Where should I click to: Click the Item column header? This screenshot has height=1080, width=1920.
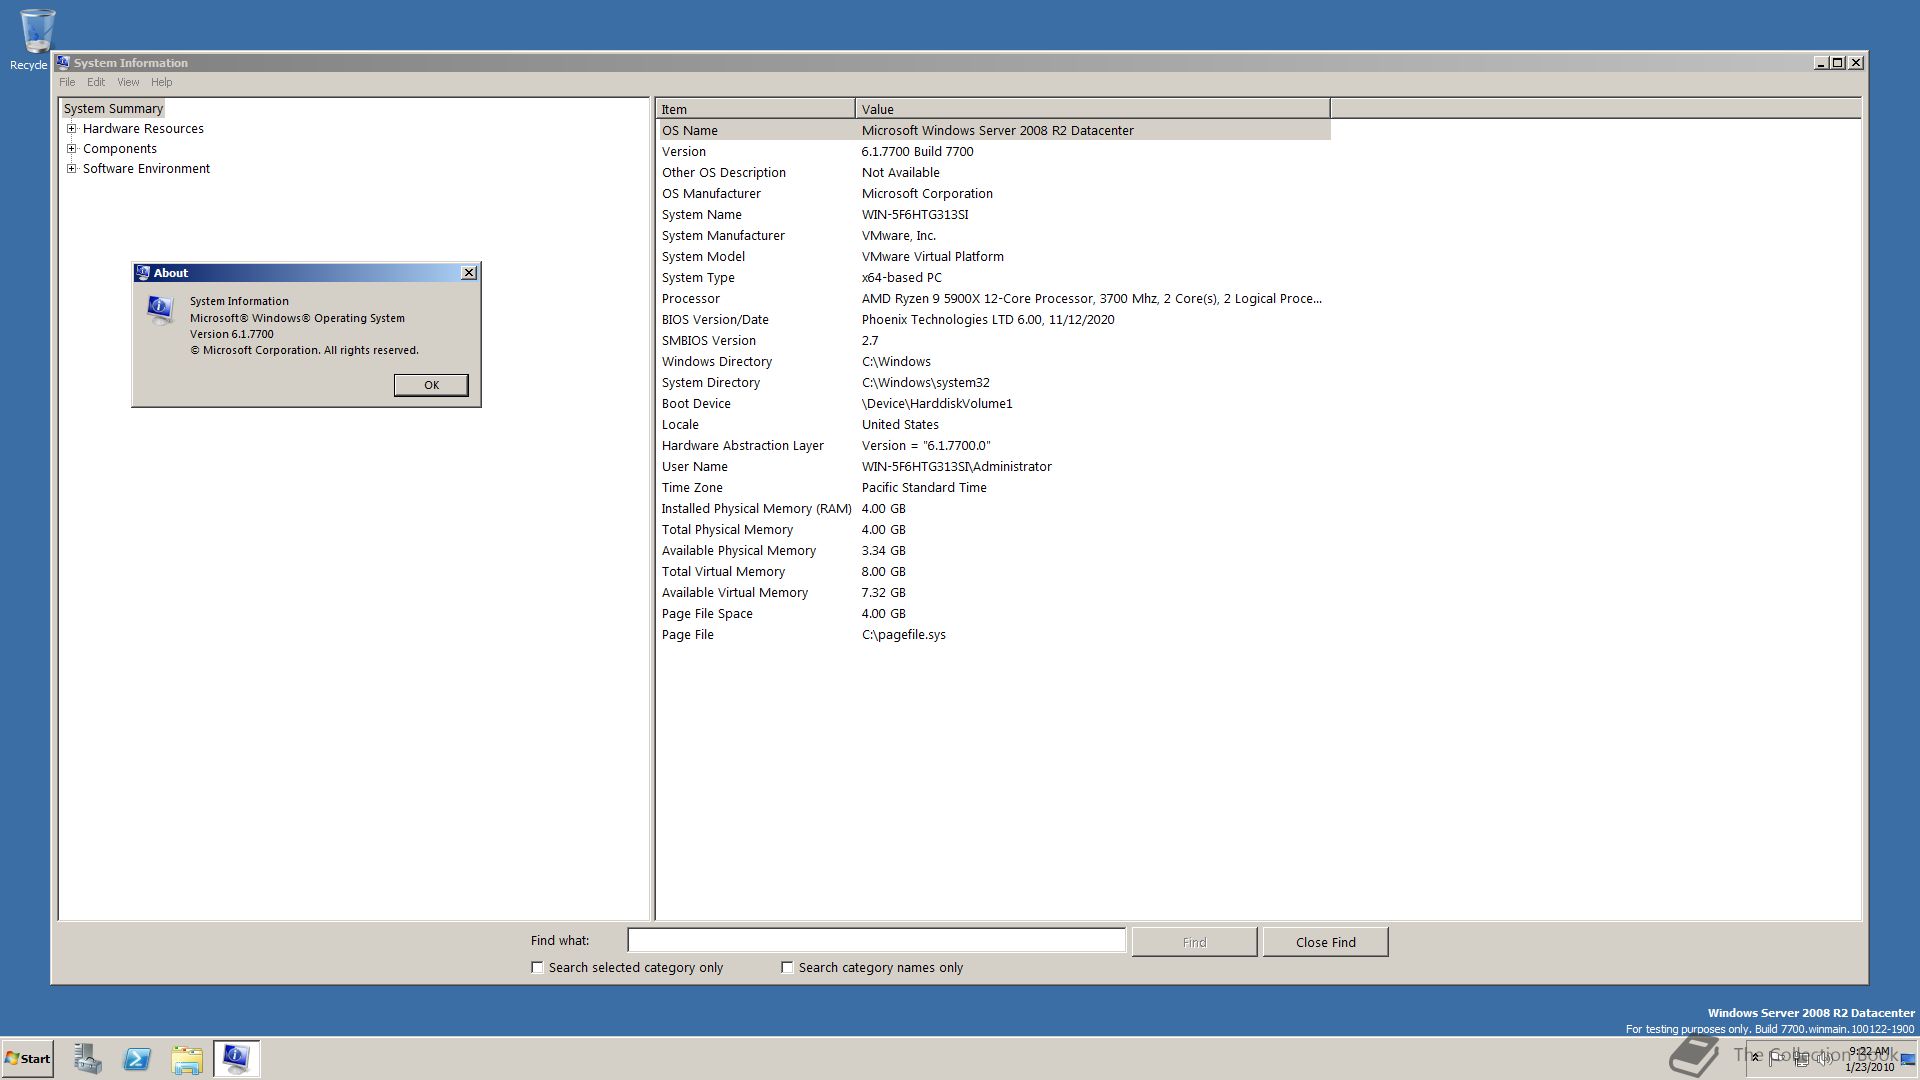coord(755,109)
